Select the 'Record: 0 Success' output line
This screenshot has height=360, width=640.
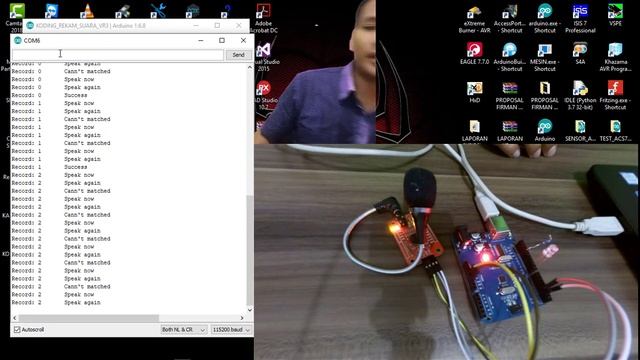click(49, 95)
